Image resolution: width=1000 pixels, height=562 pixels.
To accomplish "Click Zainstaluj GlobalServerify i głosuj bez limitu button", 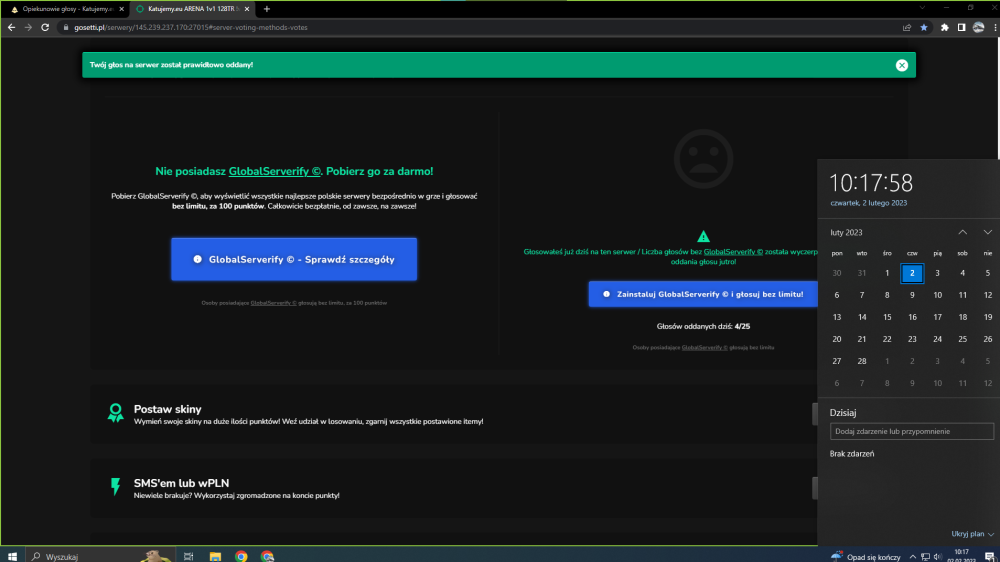I will click(703, 294).
